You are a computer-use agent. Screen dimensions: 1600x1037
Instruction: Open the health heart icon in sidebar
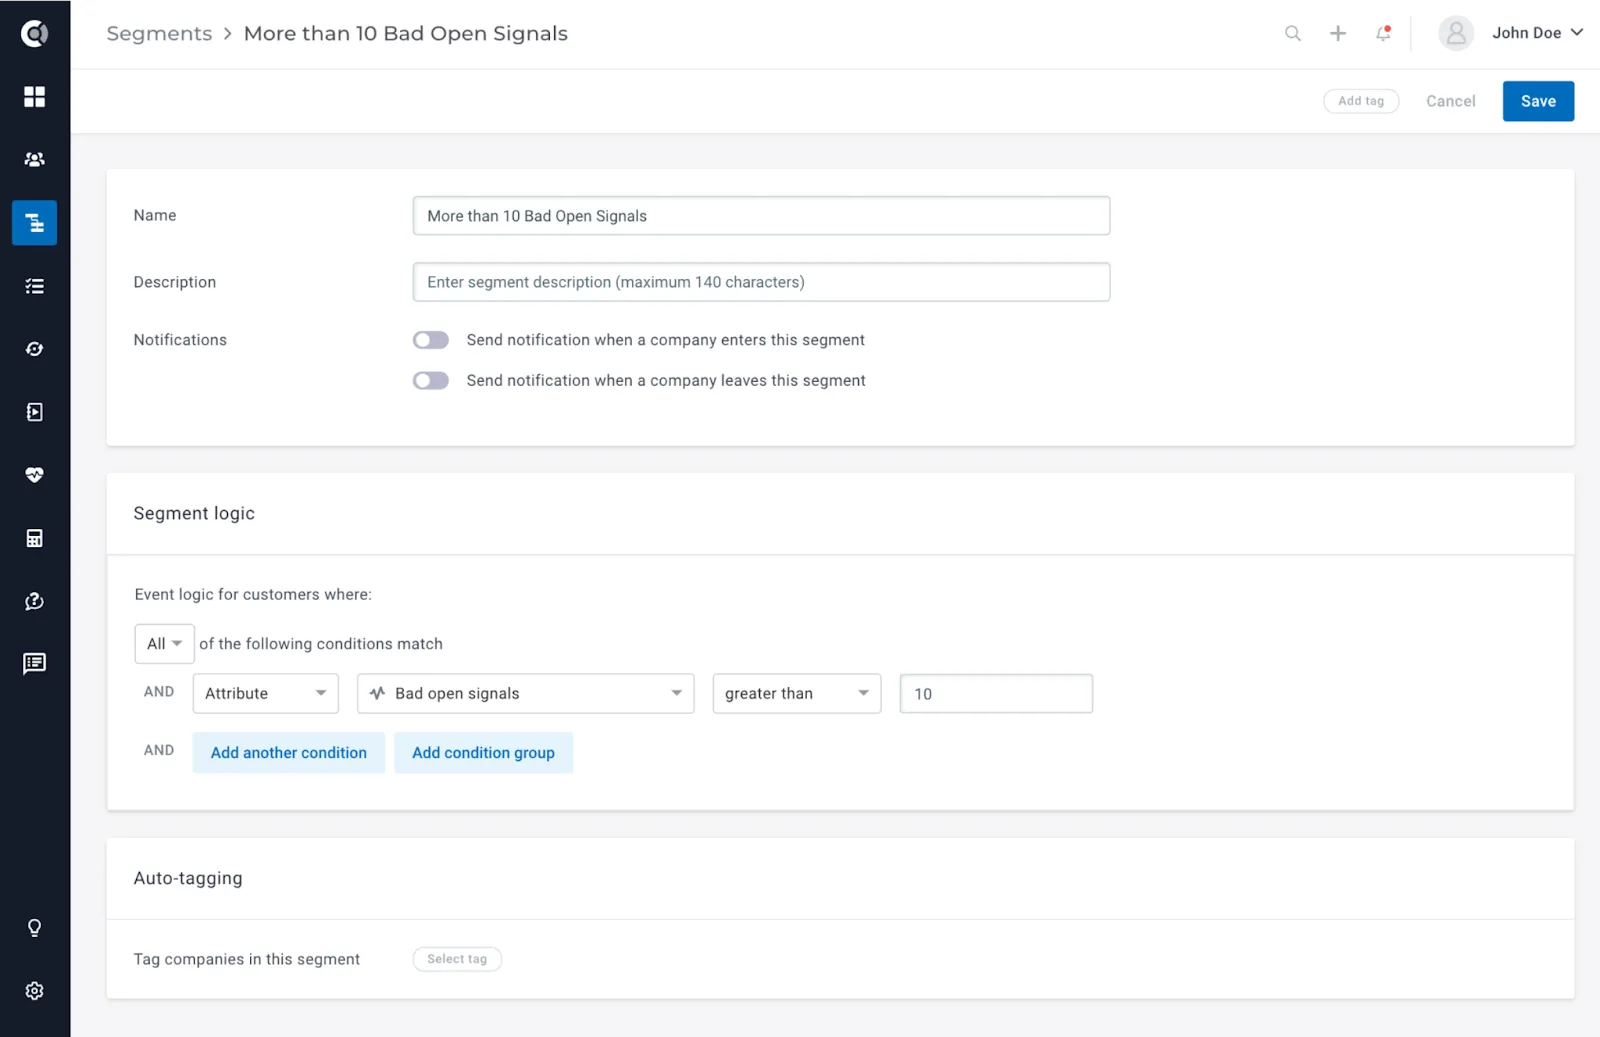pos(34,475)
